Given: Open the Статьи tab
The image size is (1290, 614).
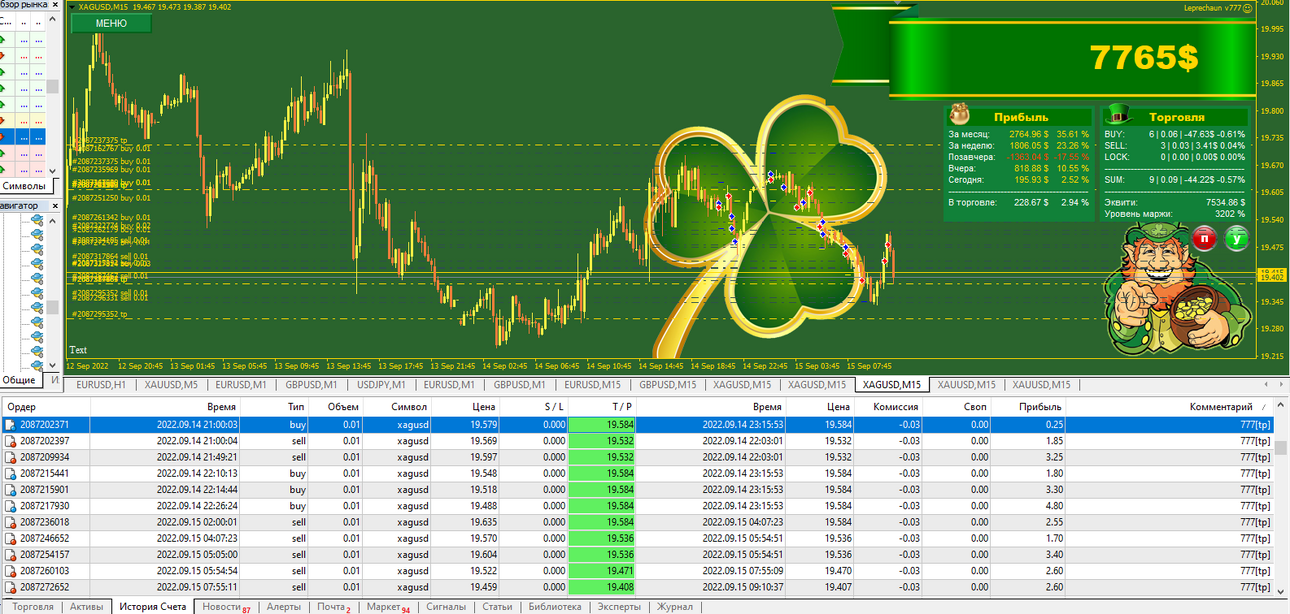Looking at the screenshot, I should coord(497,607).
